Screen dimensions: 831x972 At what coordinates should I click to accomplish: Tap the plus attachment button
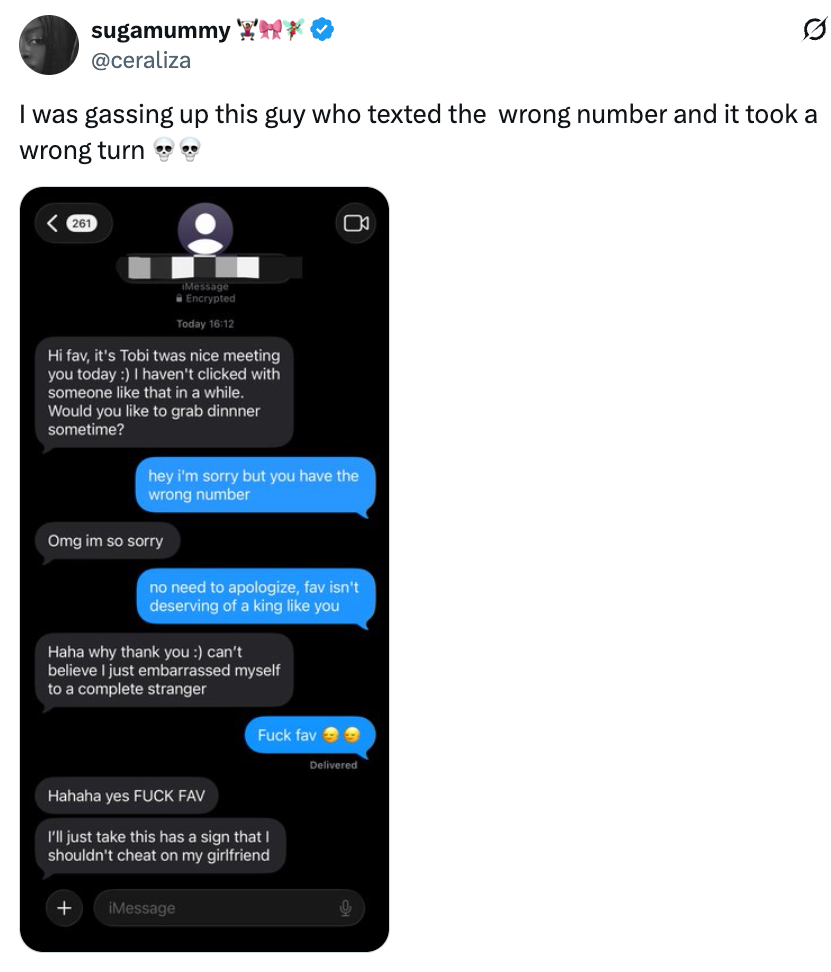pyautogui.click(x=64, y=908)
